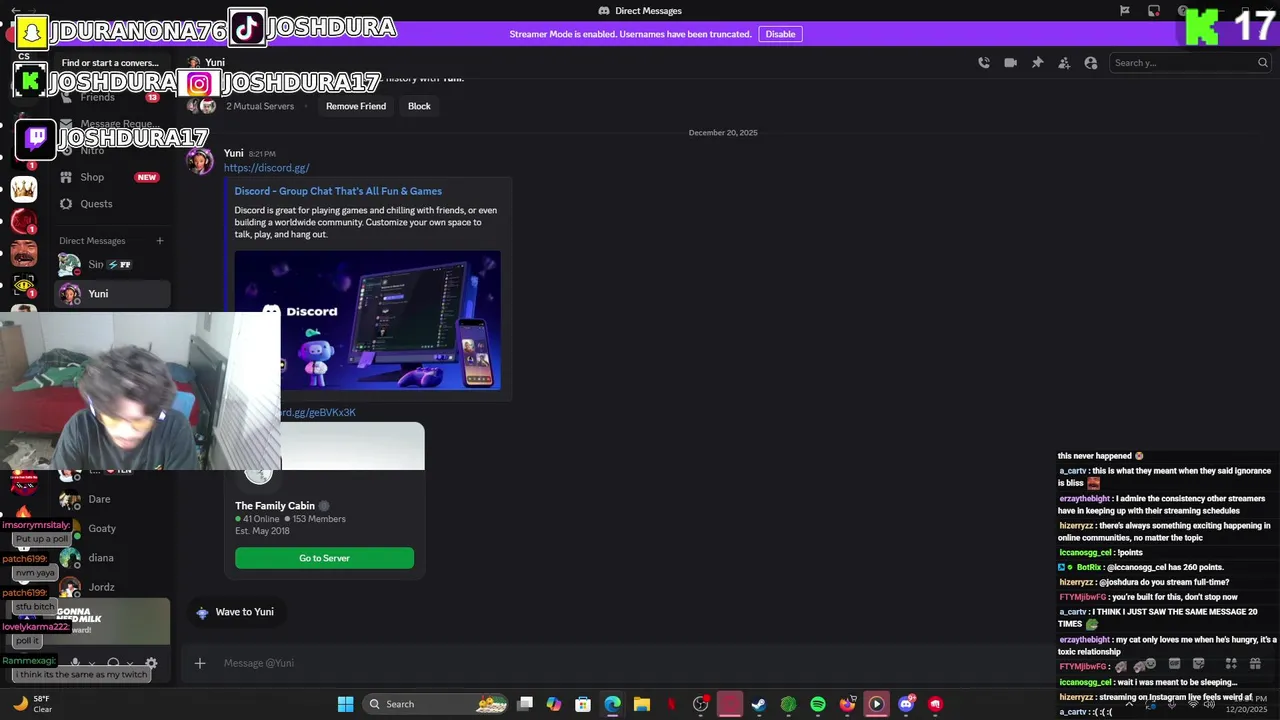Open the Discord inbox icon in title bar
1280x720 pixels.
click(1154, 11)
